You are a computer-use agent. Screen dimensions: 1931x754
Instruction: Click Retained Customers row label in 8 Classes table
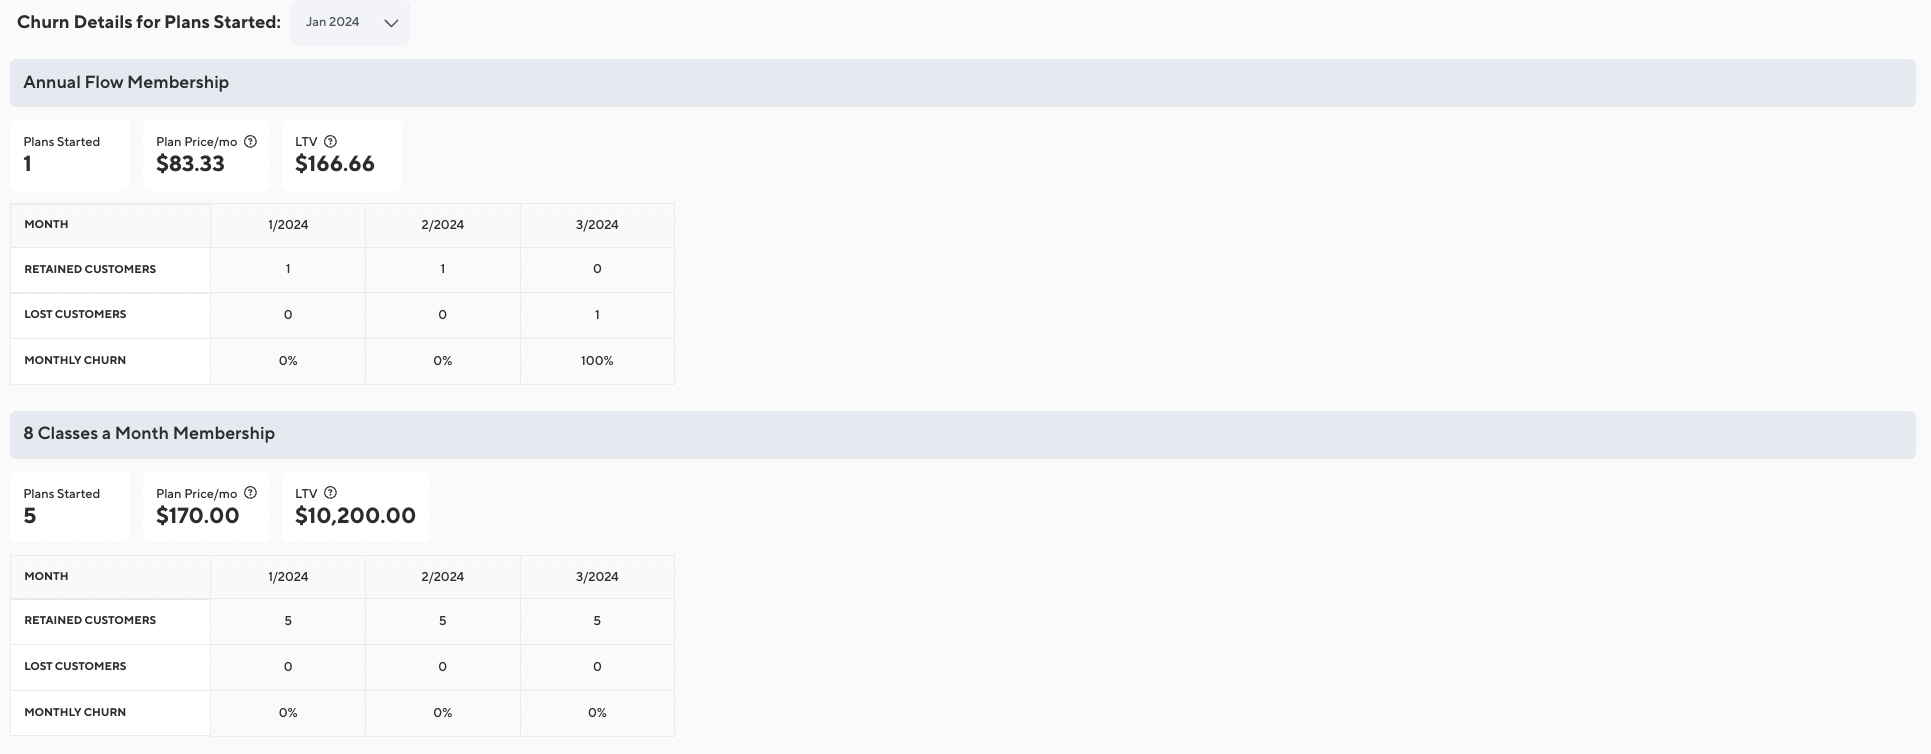90,620
